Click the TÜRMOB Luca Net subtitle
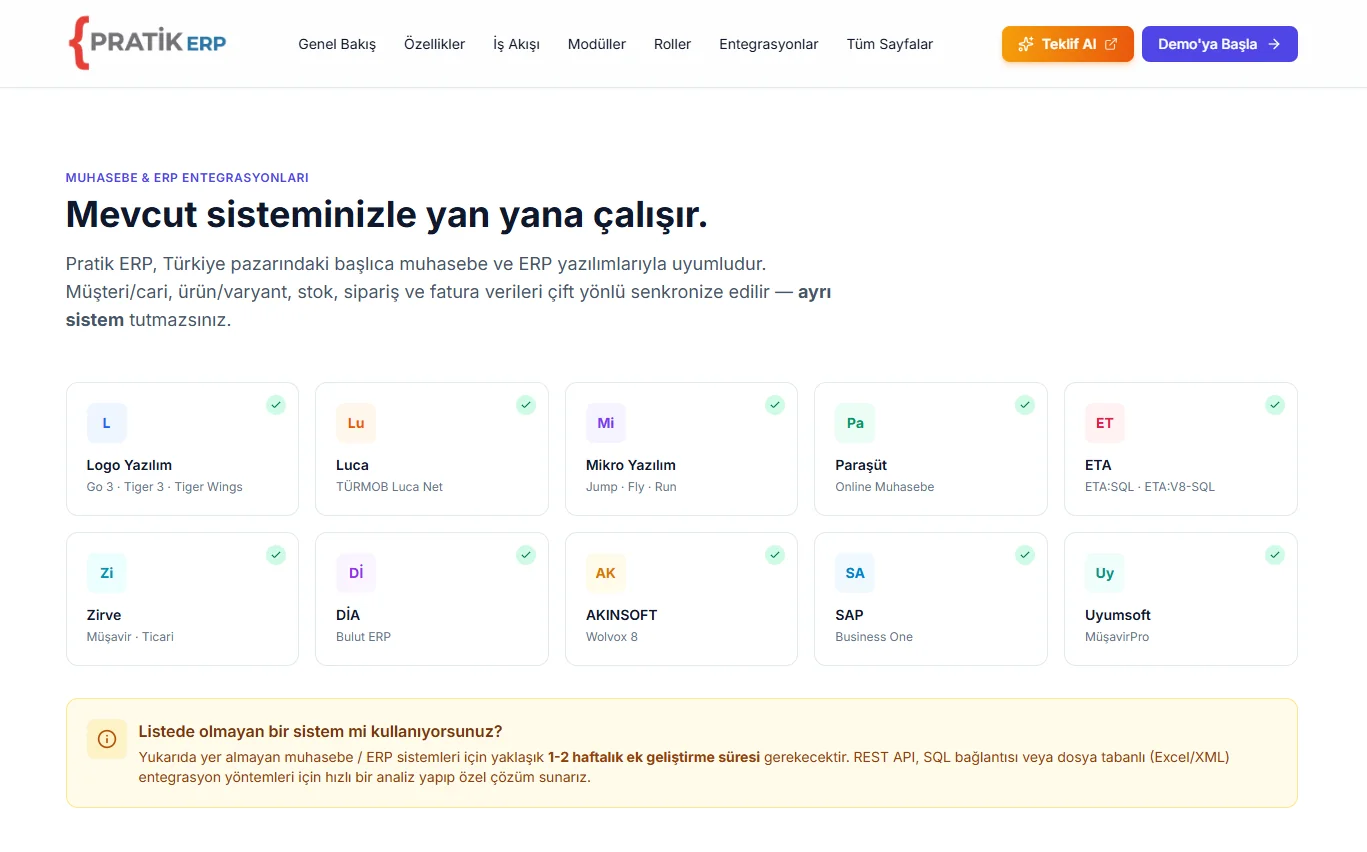 (389, 487)
